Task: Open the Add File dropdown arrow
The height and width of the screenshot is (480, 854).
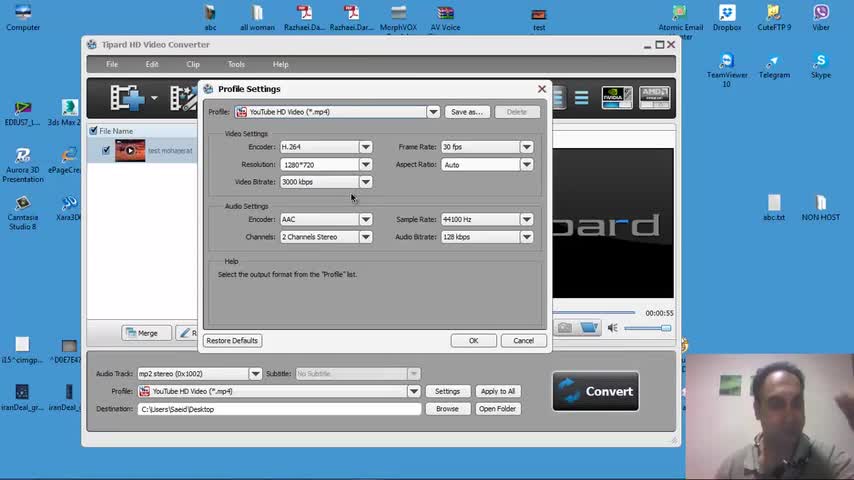Action: [x=154, y=99]
